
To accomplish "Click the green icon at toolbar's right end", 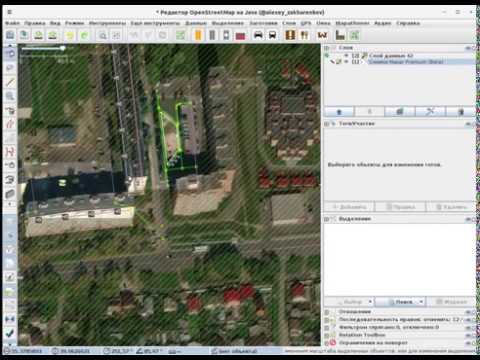I will coord(354,35).
